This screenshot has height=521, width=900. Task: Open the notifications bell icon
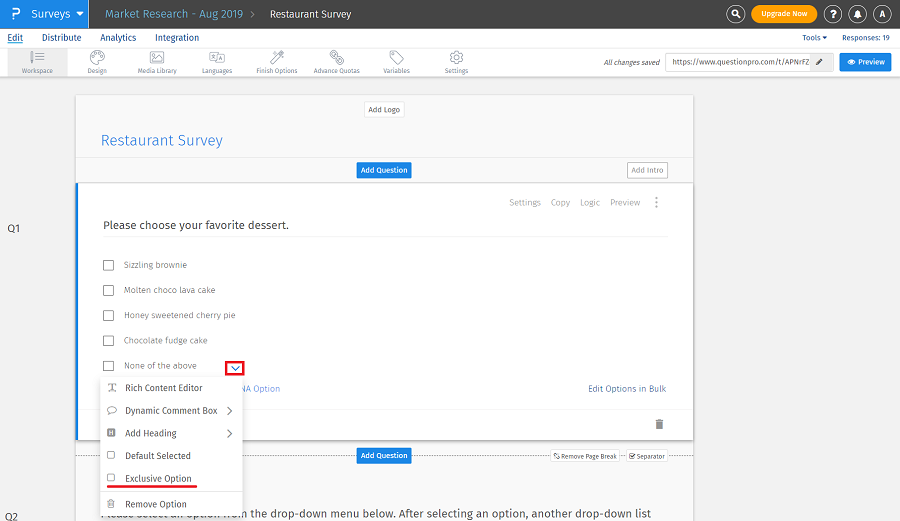(x=857, y=14)
